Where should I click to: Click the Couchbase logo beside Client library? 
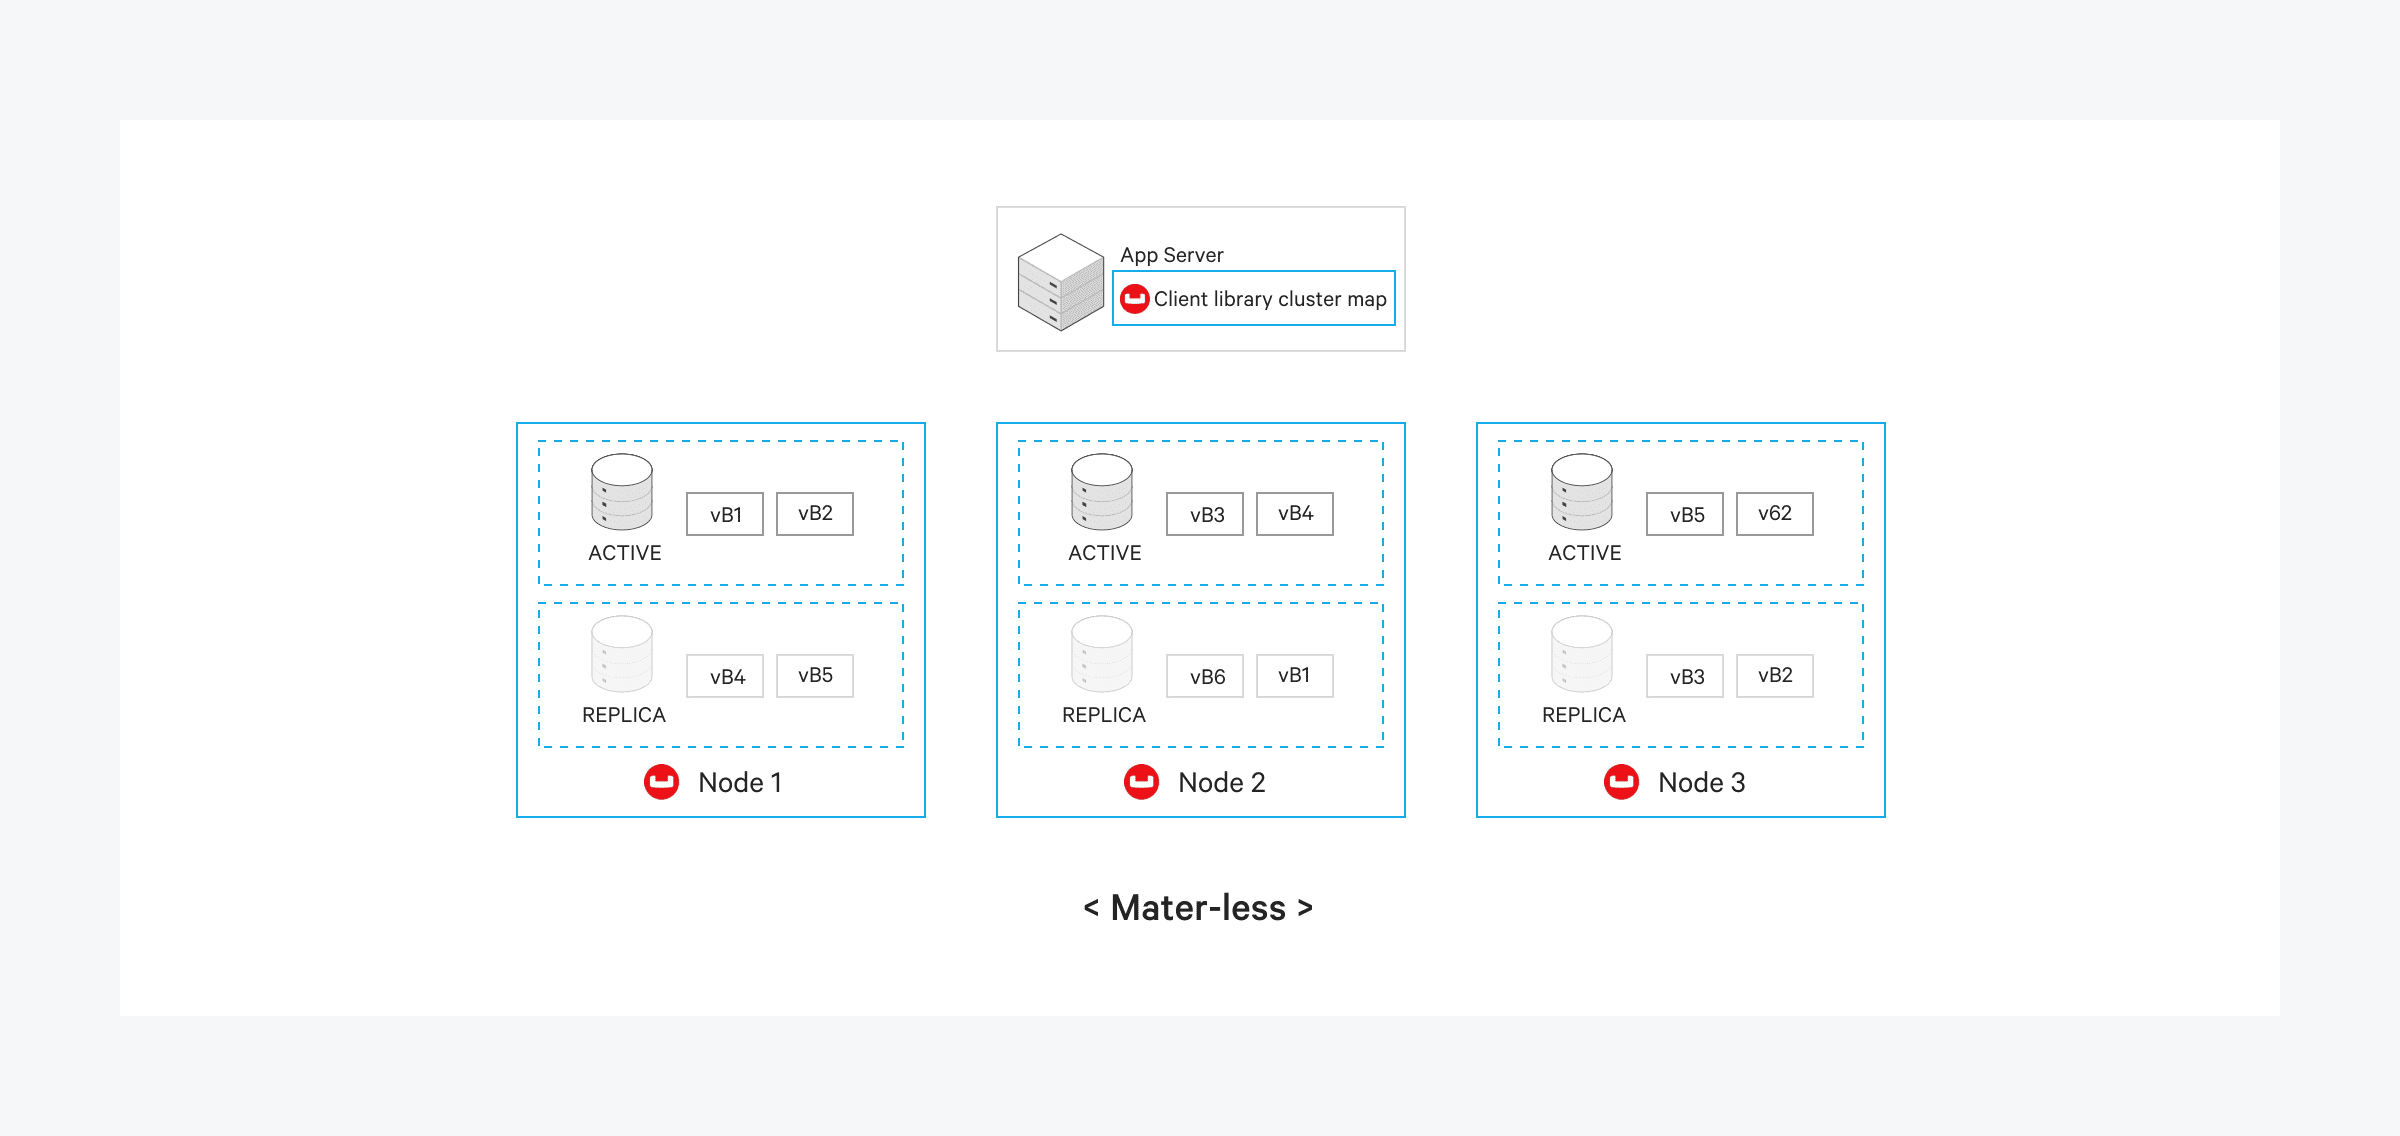tap(1134, 299)
